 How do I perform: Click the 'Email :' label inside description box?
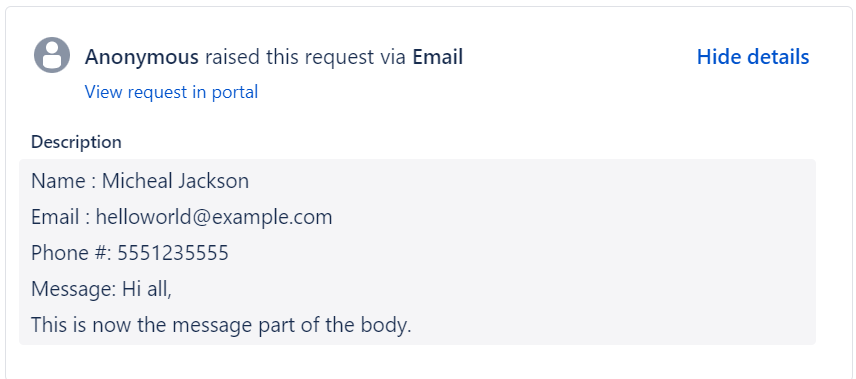[61, 217]
